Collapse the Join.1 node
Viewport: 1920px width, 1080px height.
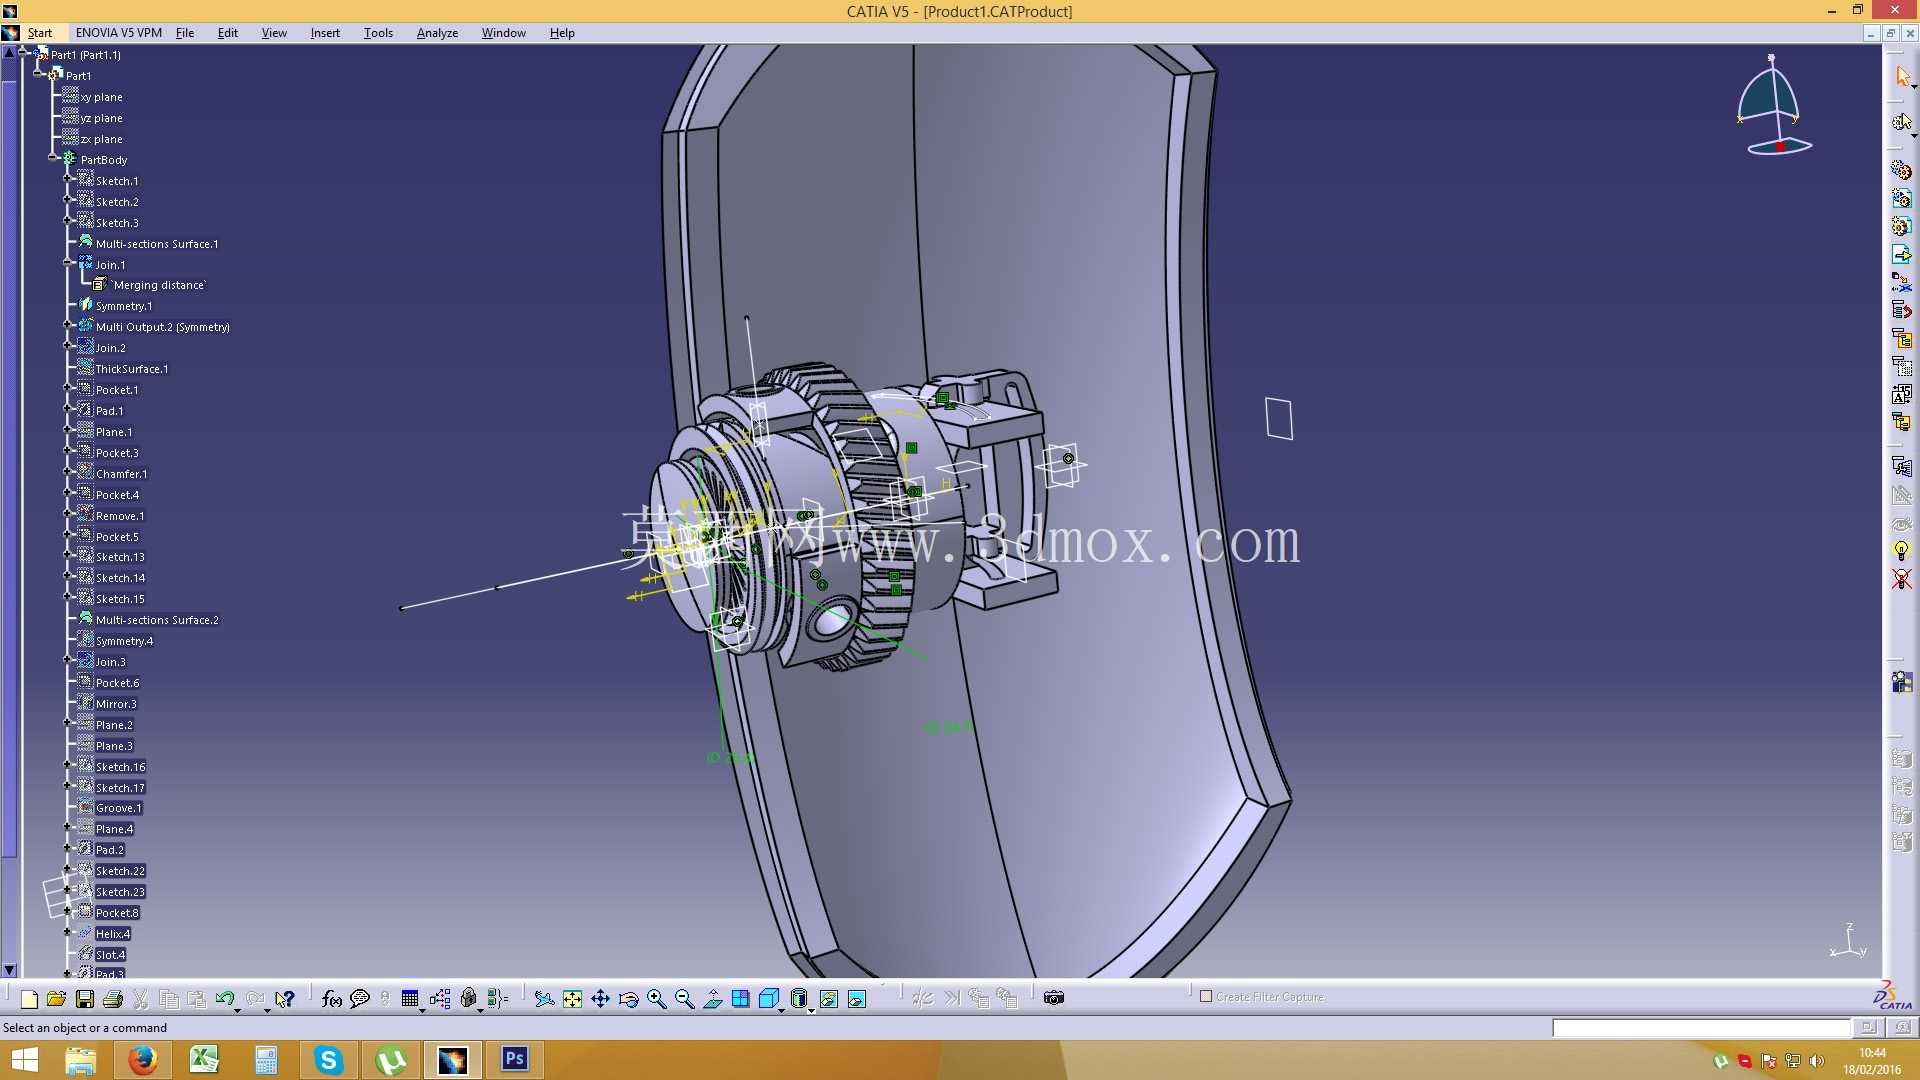pyautogui.click(x=68, y=263)
